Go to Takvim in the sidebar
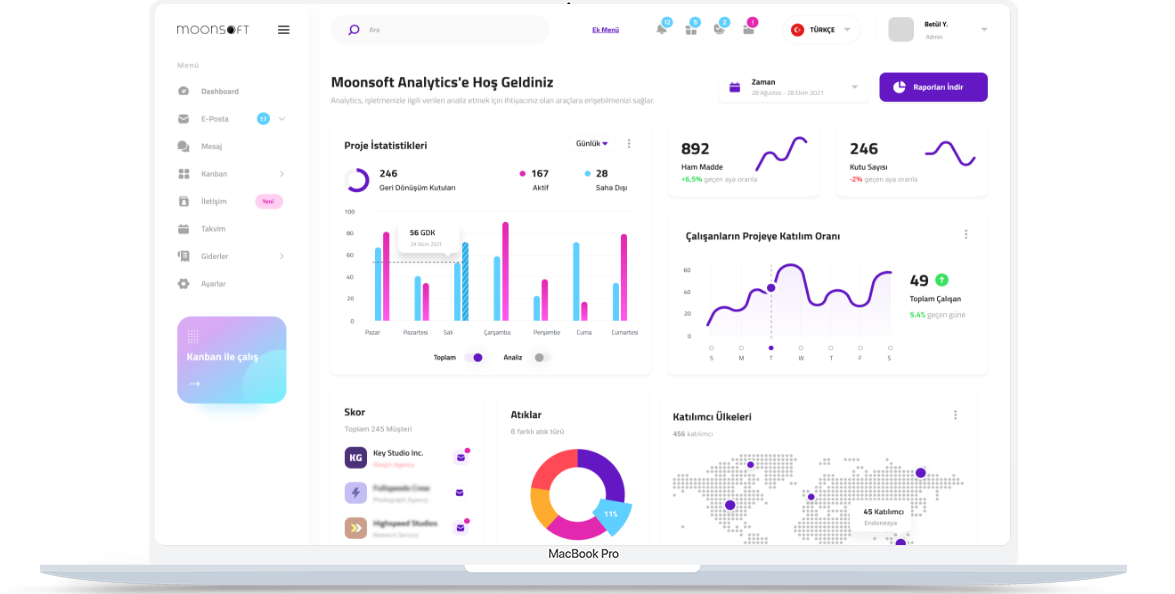This screenshot has height=594, width=1175. (213, 229)
